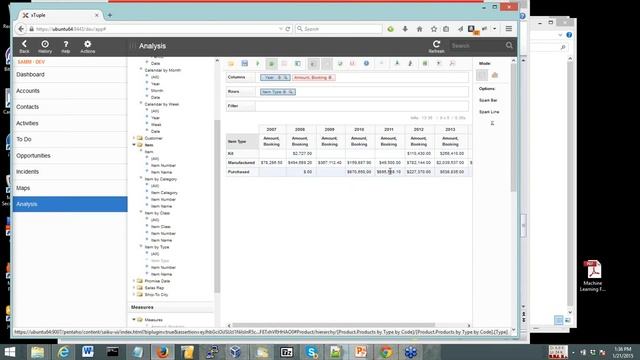
Task: Click the Year chip in Columns
Action: pyautogui.click(x=275, y=78)
